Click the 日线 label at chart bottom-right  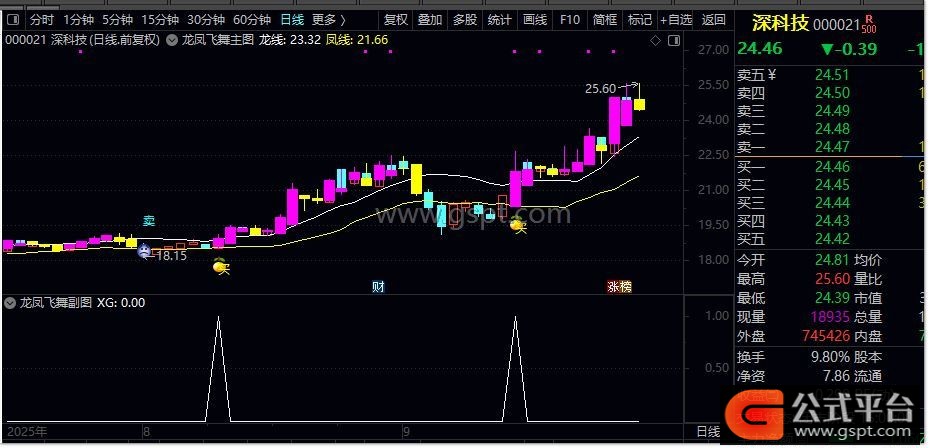click(707, 431)
